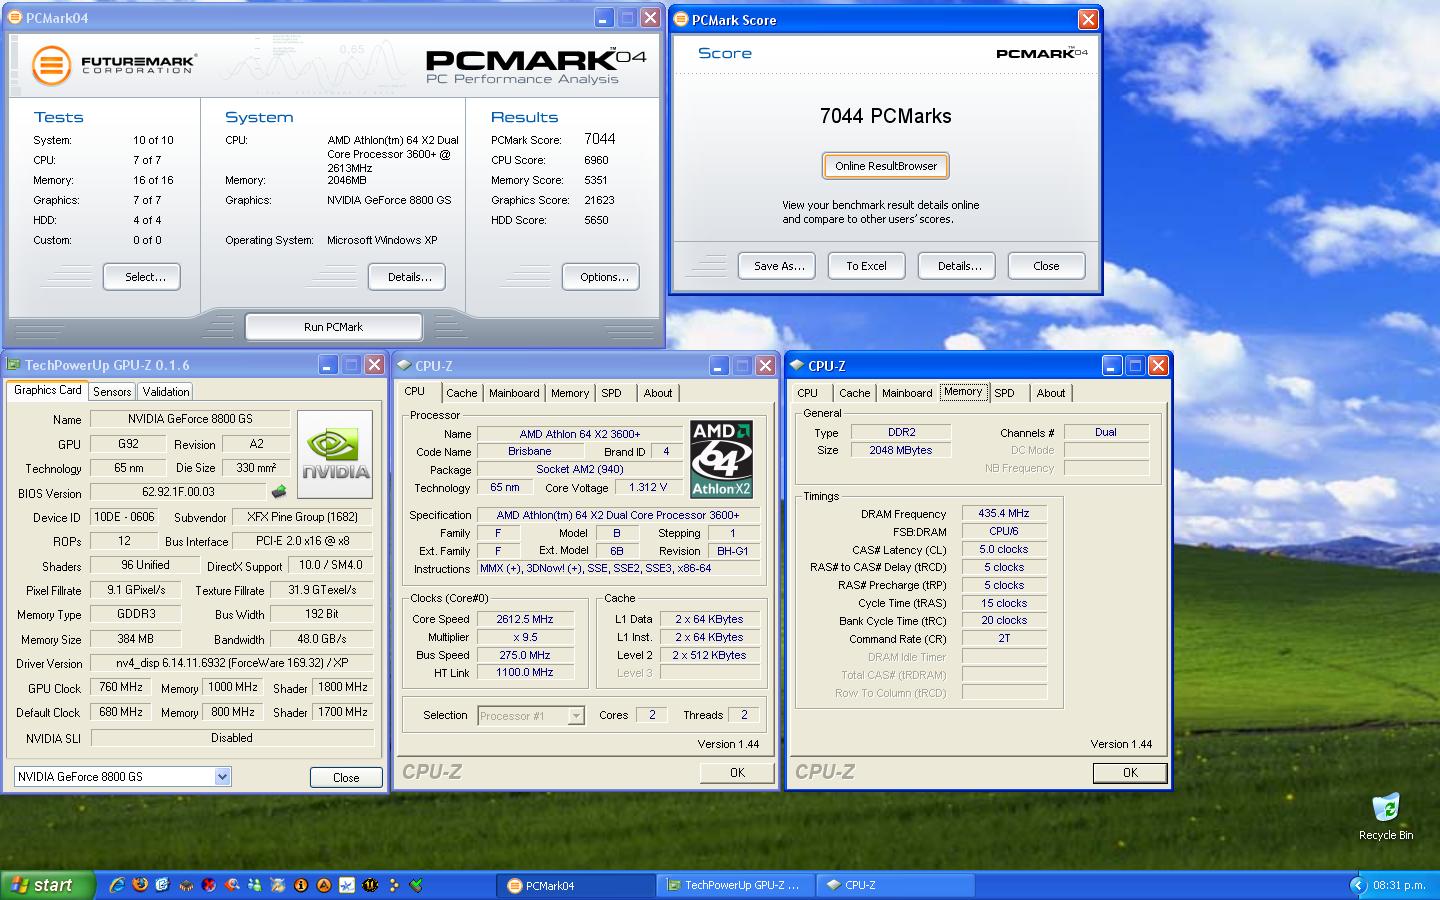Viewport: 1440px width, 900px height.
Task: Click the NVIDIA SLI Disabled field
Action: 232,737
